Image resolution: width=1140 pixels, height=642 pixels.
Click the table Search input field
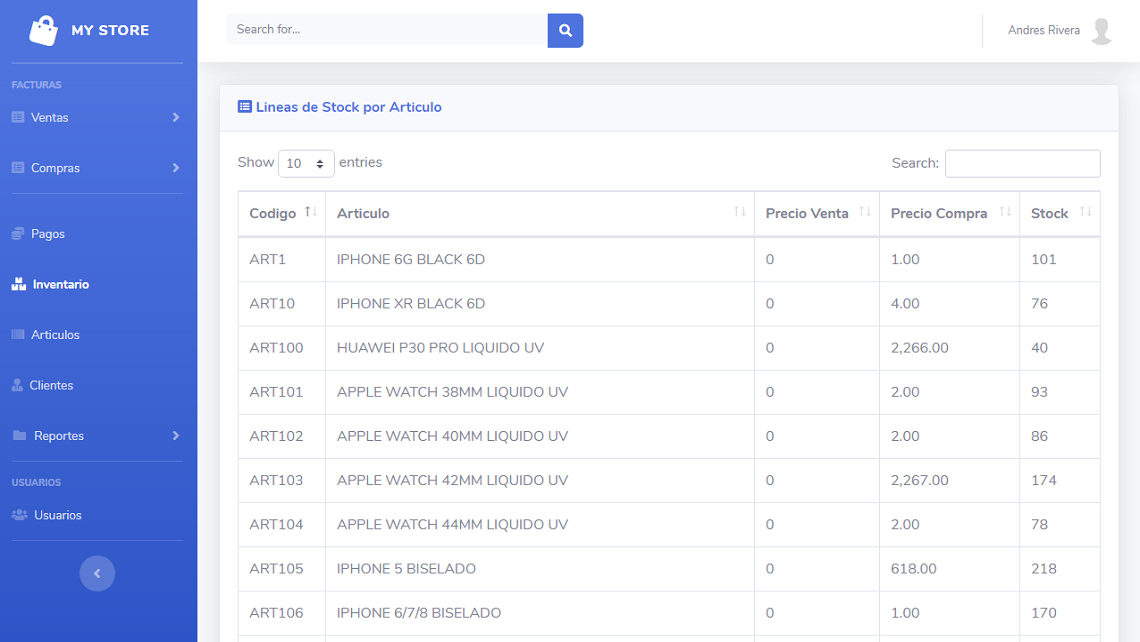pyautogui.click(x=1022, y=163)
